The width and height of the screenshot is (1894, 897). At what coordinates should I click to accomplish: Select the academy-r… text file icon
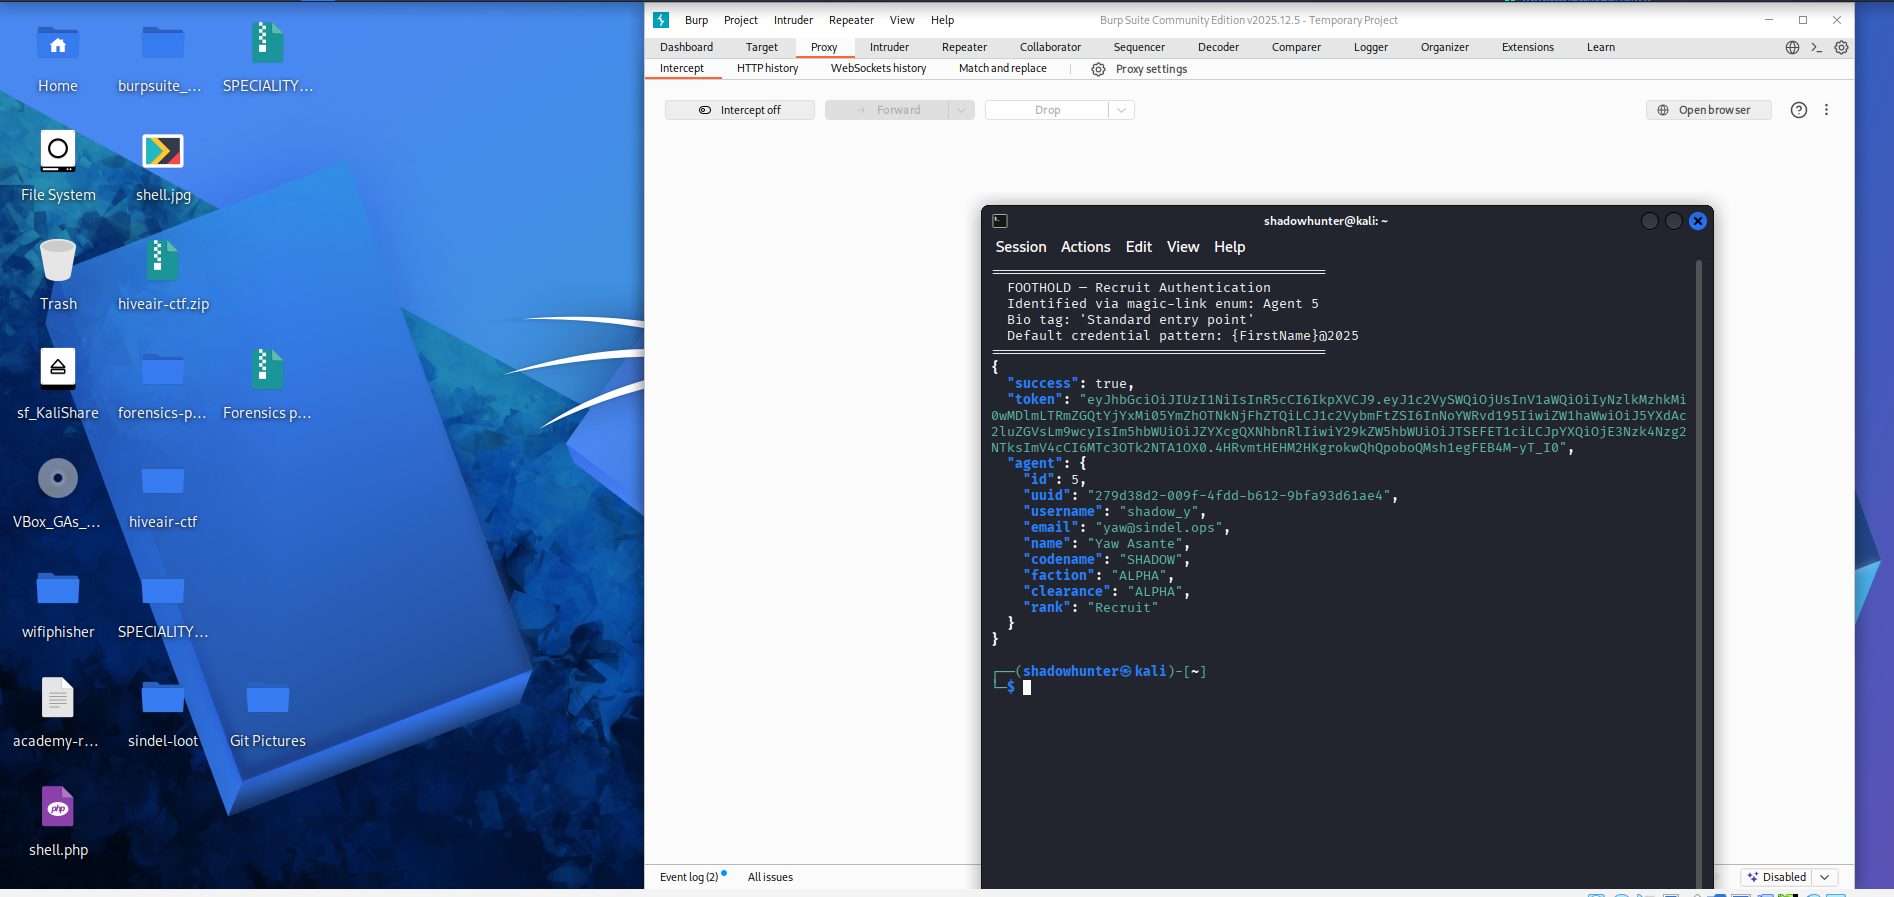(x=58, y=697)
